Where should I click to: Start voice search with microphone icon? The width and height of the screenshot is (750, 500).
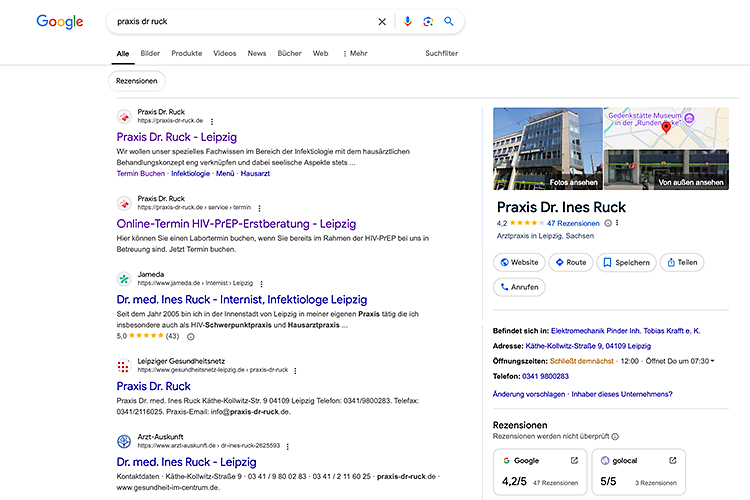click(x=407, y=21)
